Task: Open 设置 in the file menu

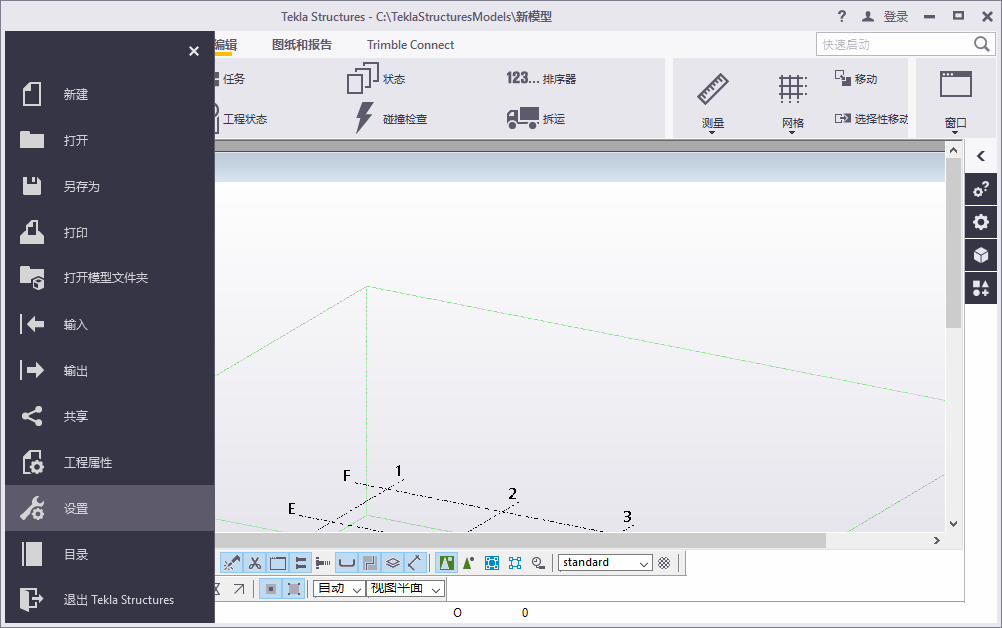Action: [x=110, y=509]
